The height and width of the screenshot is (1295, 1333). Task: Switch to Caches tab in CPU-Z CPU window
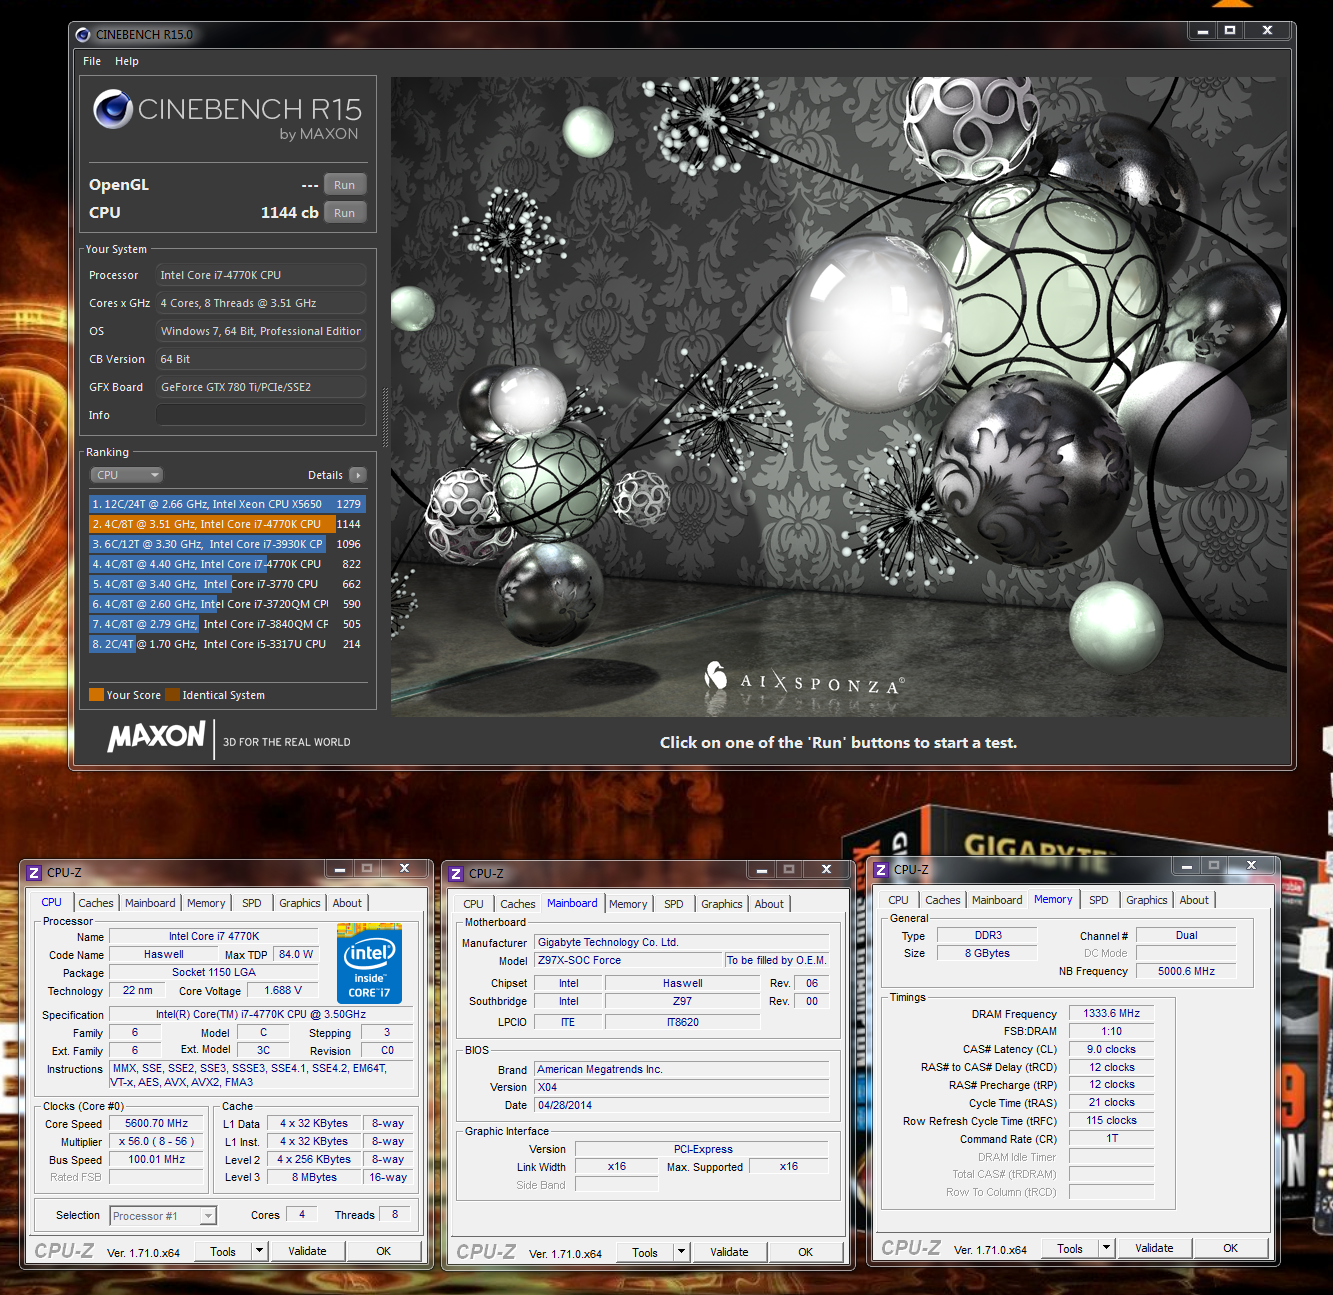(96, 903)
